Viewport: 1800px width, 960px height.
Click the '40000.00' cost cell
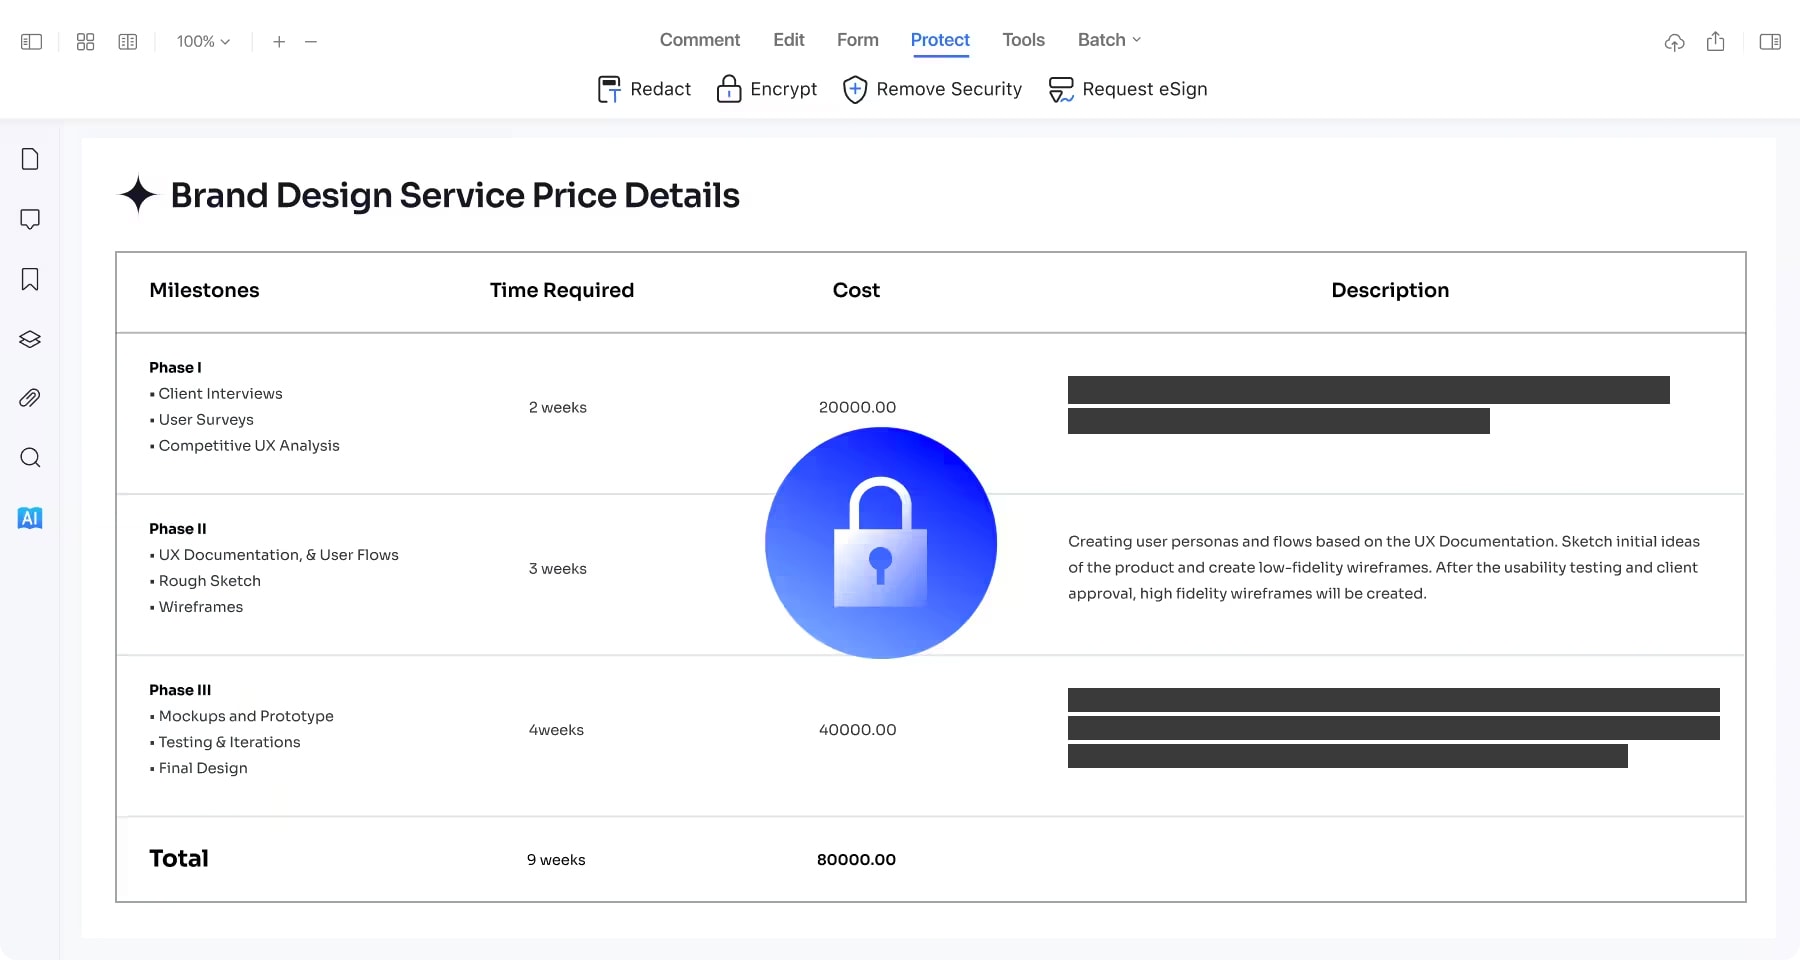(857, 730)
